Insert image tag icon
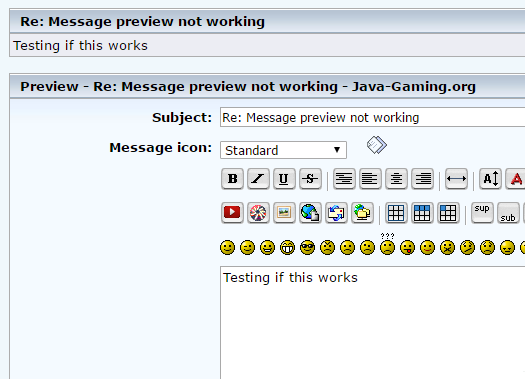 284,213
